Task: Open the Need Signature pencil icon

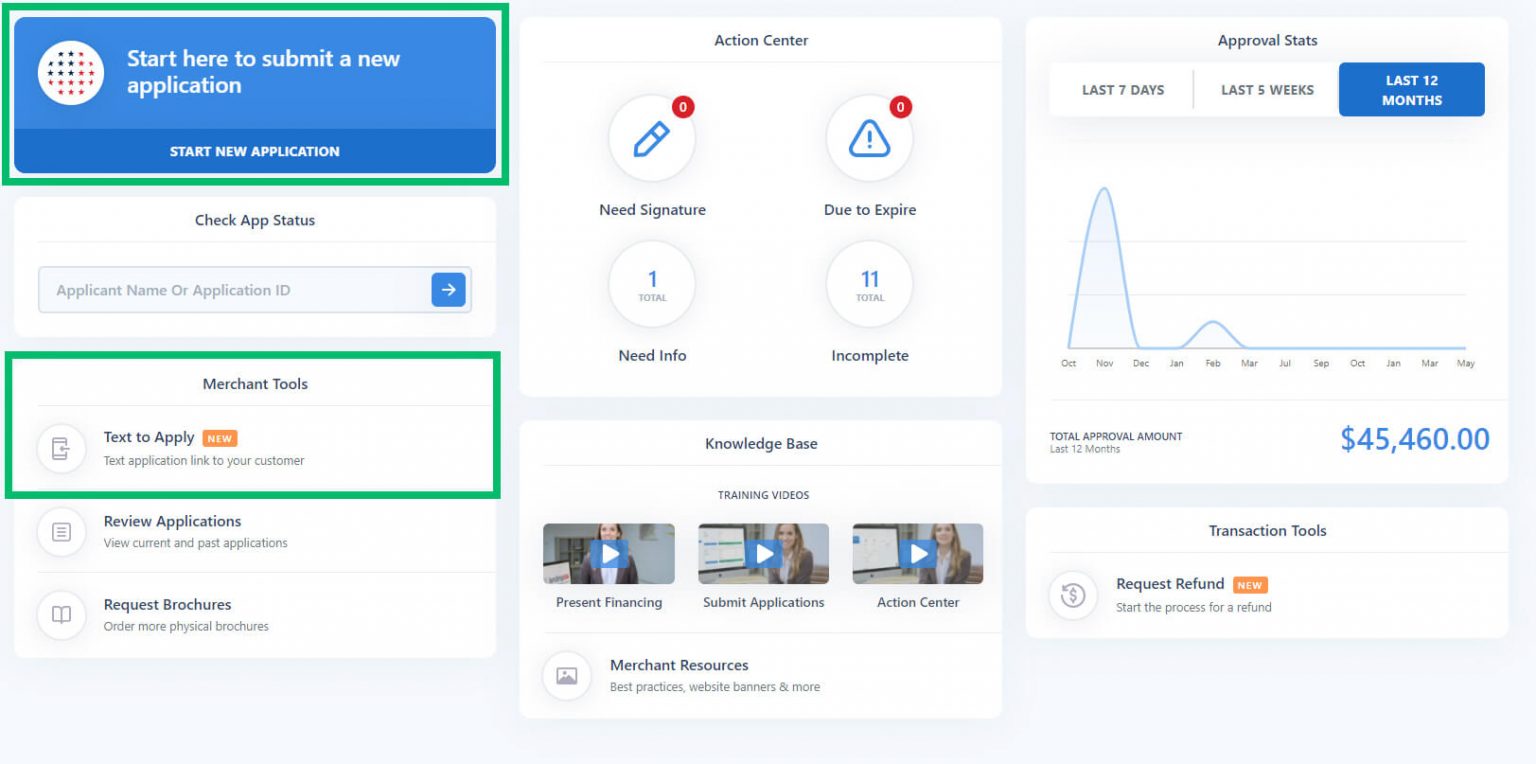Action: pyautogui.click(x=652, y=139)
